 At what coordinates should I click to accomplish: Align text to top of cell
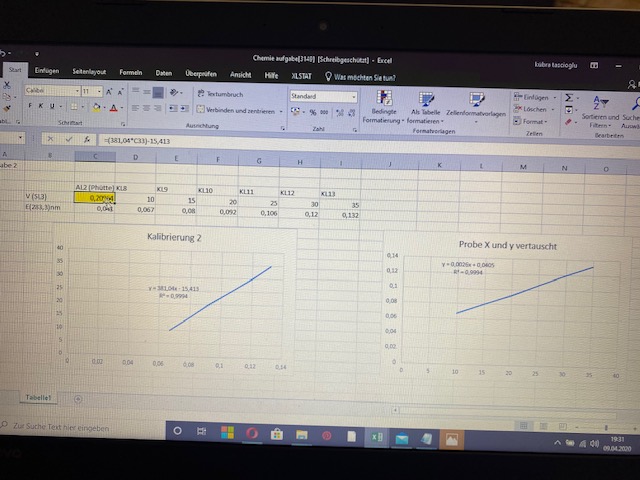[136, 91]
